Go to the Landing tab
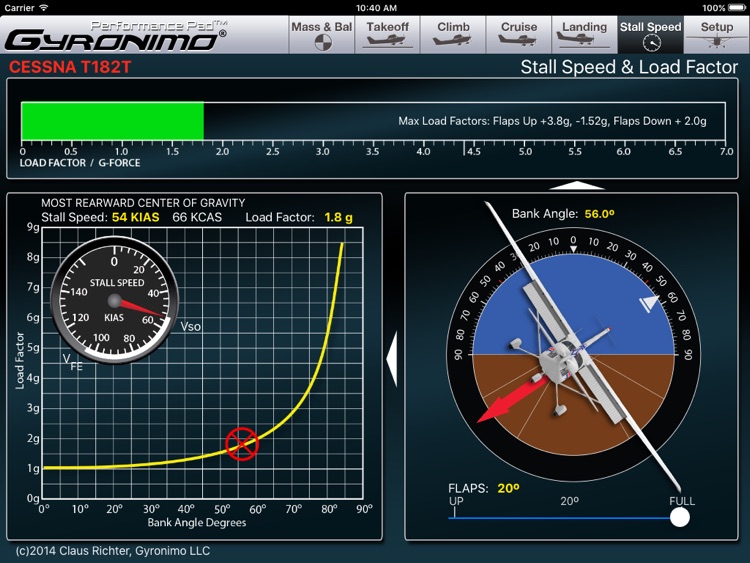The image size is (750, 563). click(584, 35)
